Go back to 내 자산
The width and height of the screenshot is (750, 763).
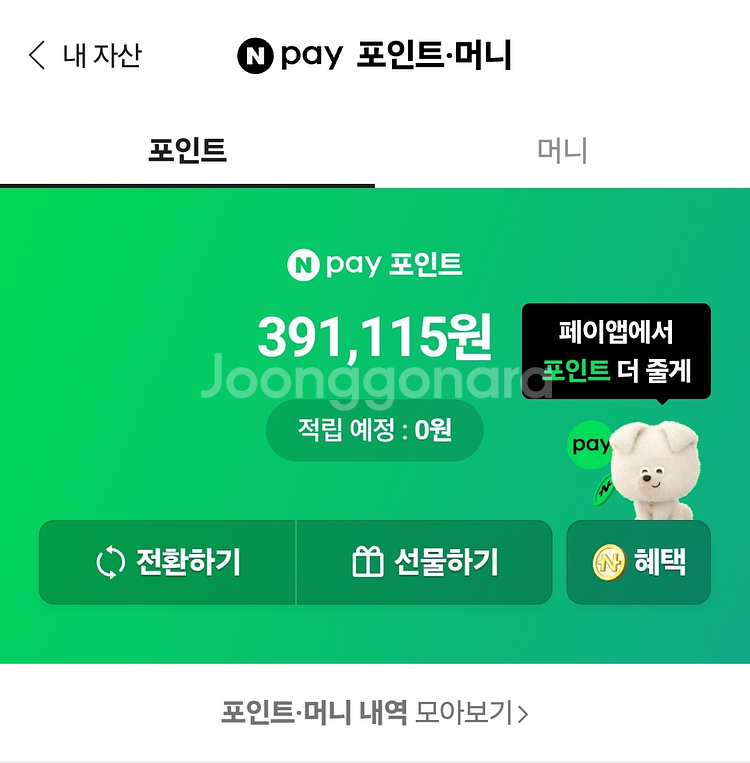pyautogui.click(x=85, y=55)
